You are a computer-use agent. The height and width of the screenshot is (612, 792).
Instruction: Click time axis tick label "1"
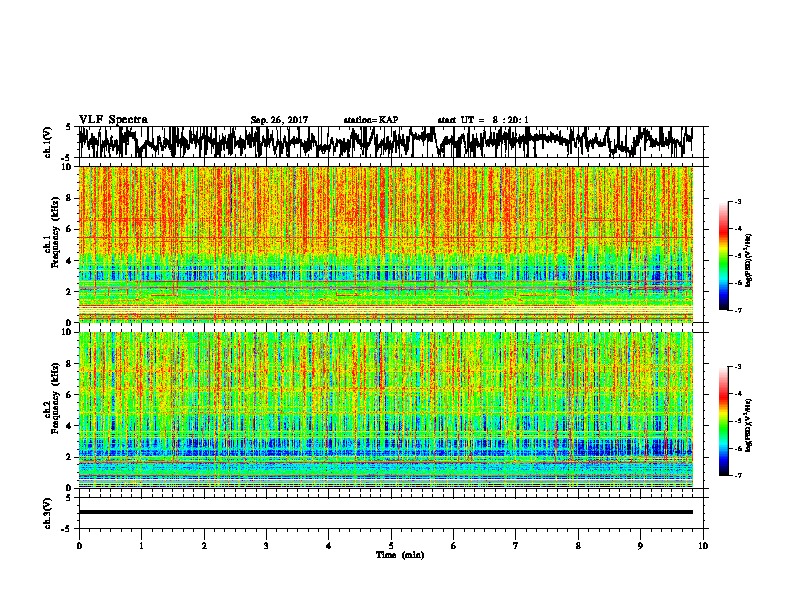pyautogui.click(x=141, y=545)
